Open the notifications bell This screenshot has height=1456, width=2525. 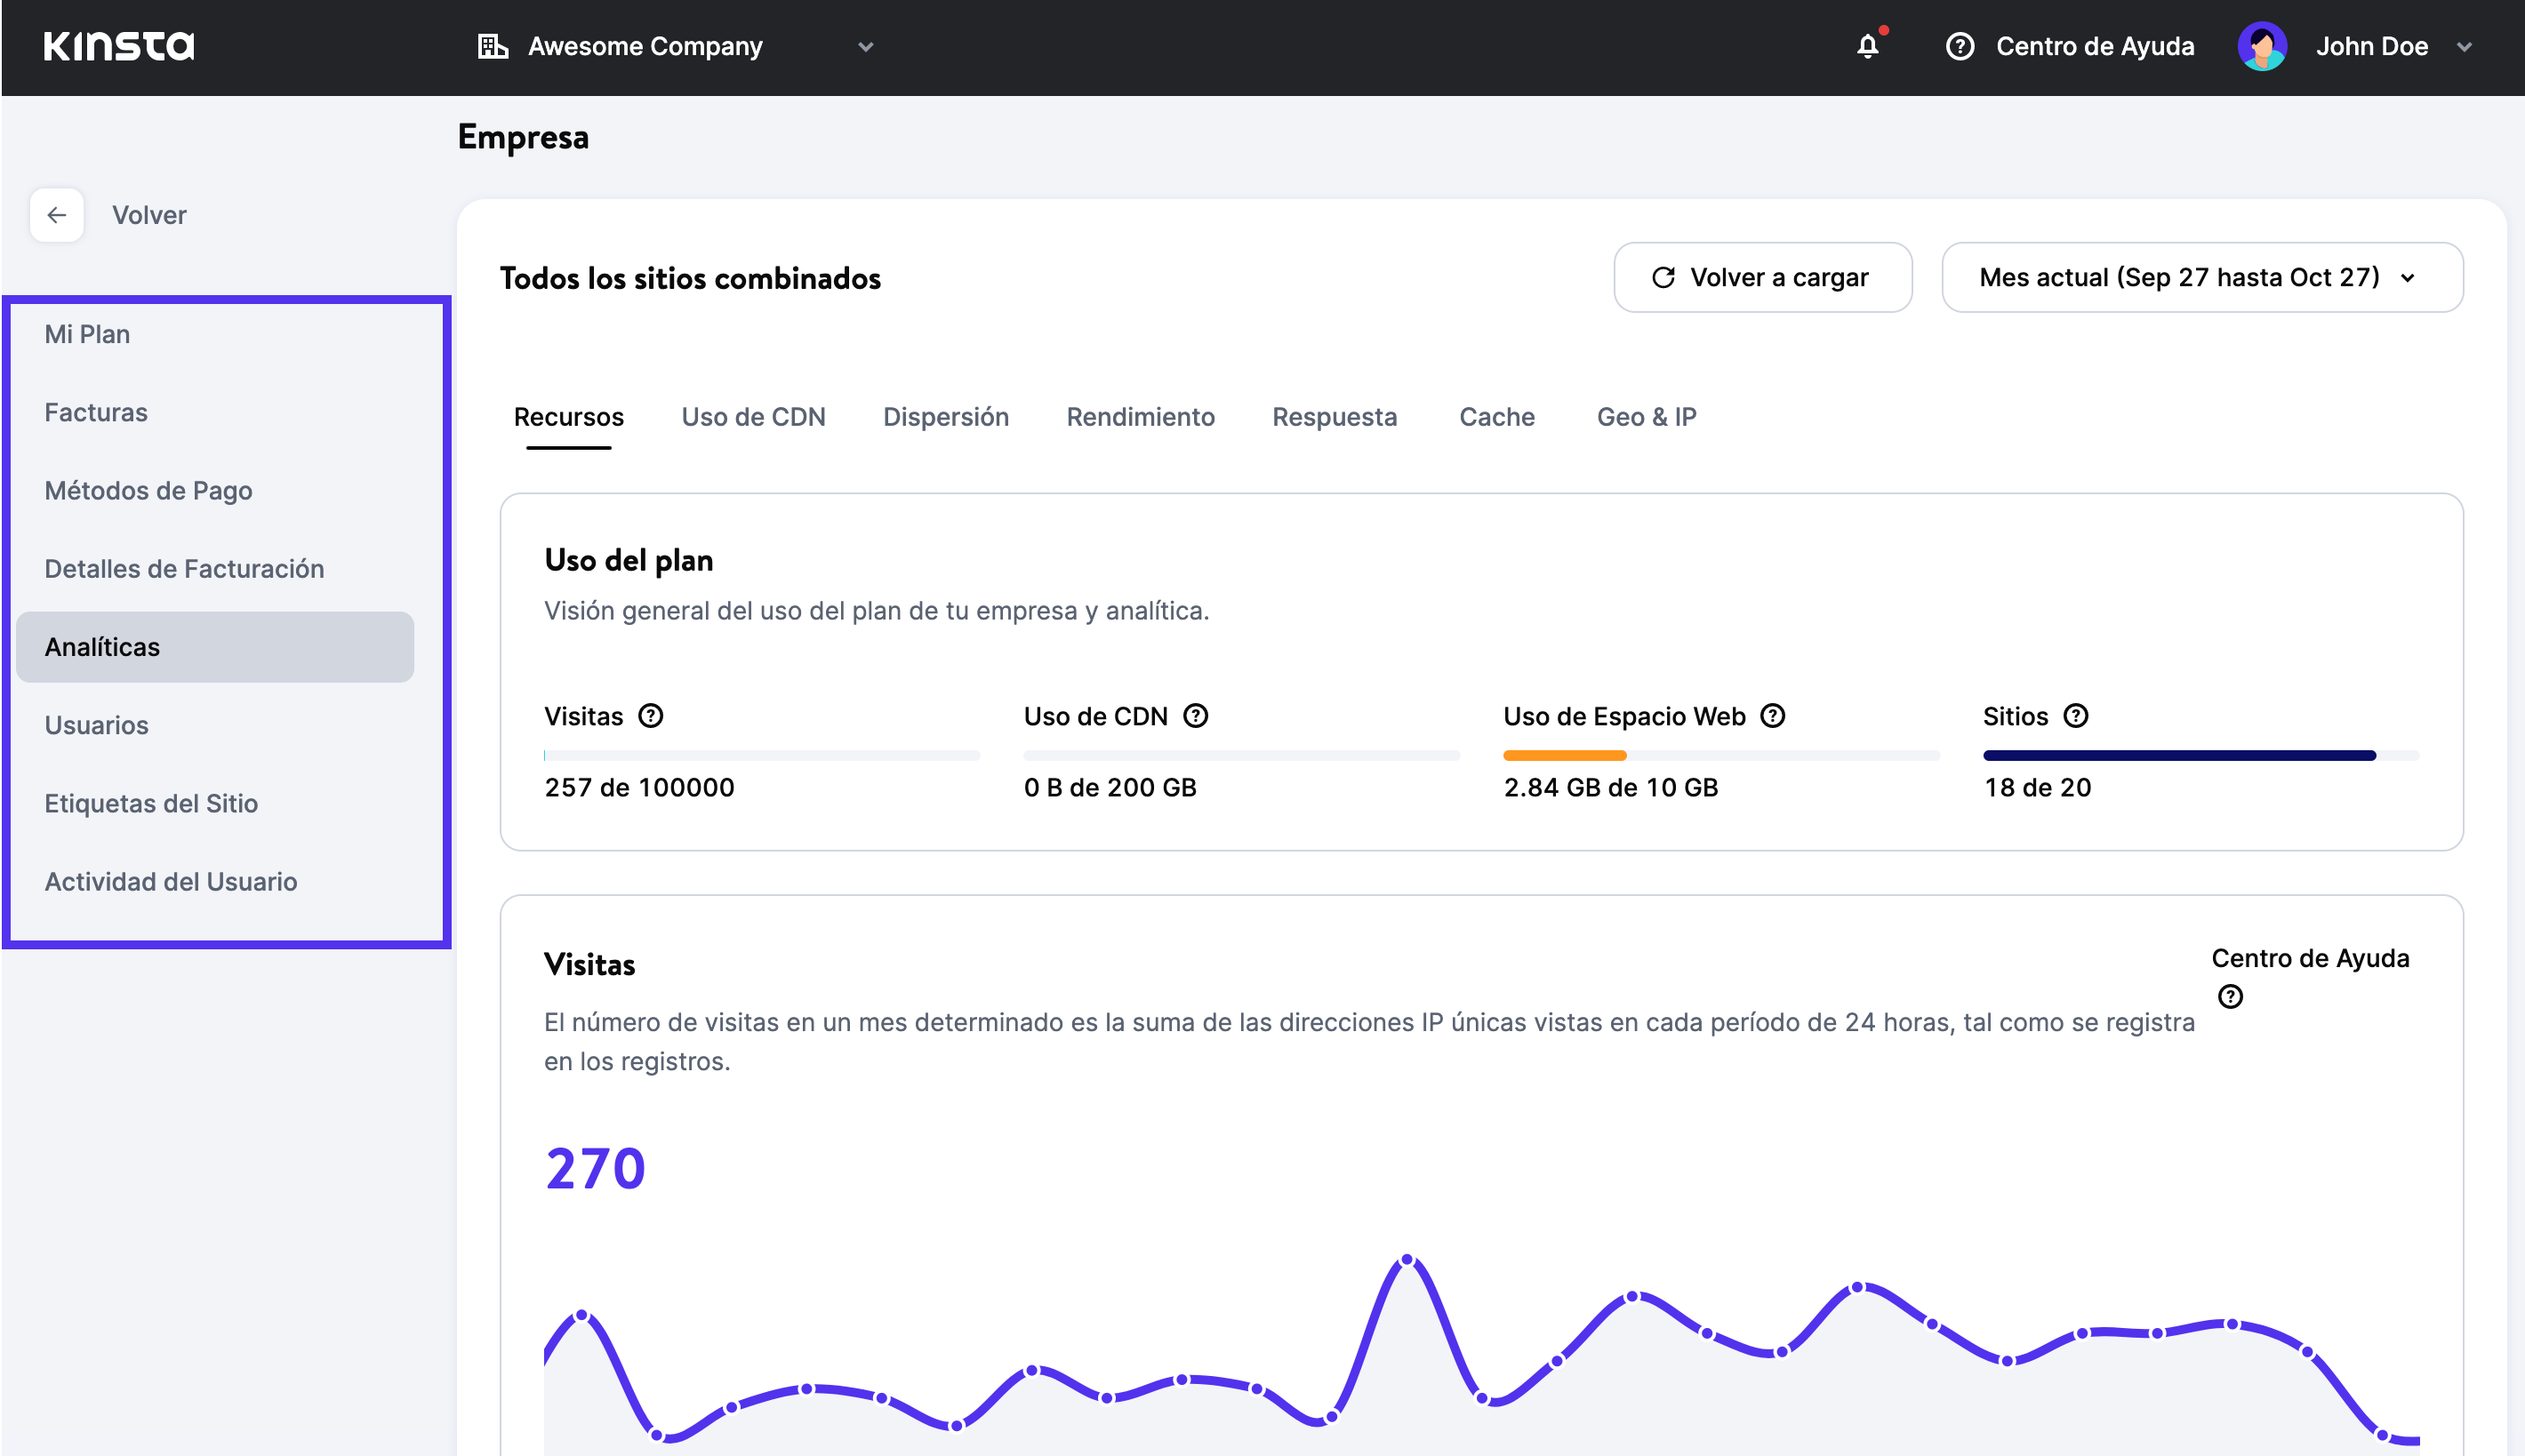pyautogui.click(x=1867, y=46)
